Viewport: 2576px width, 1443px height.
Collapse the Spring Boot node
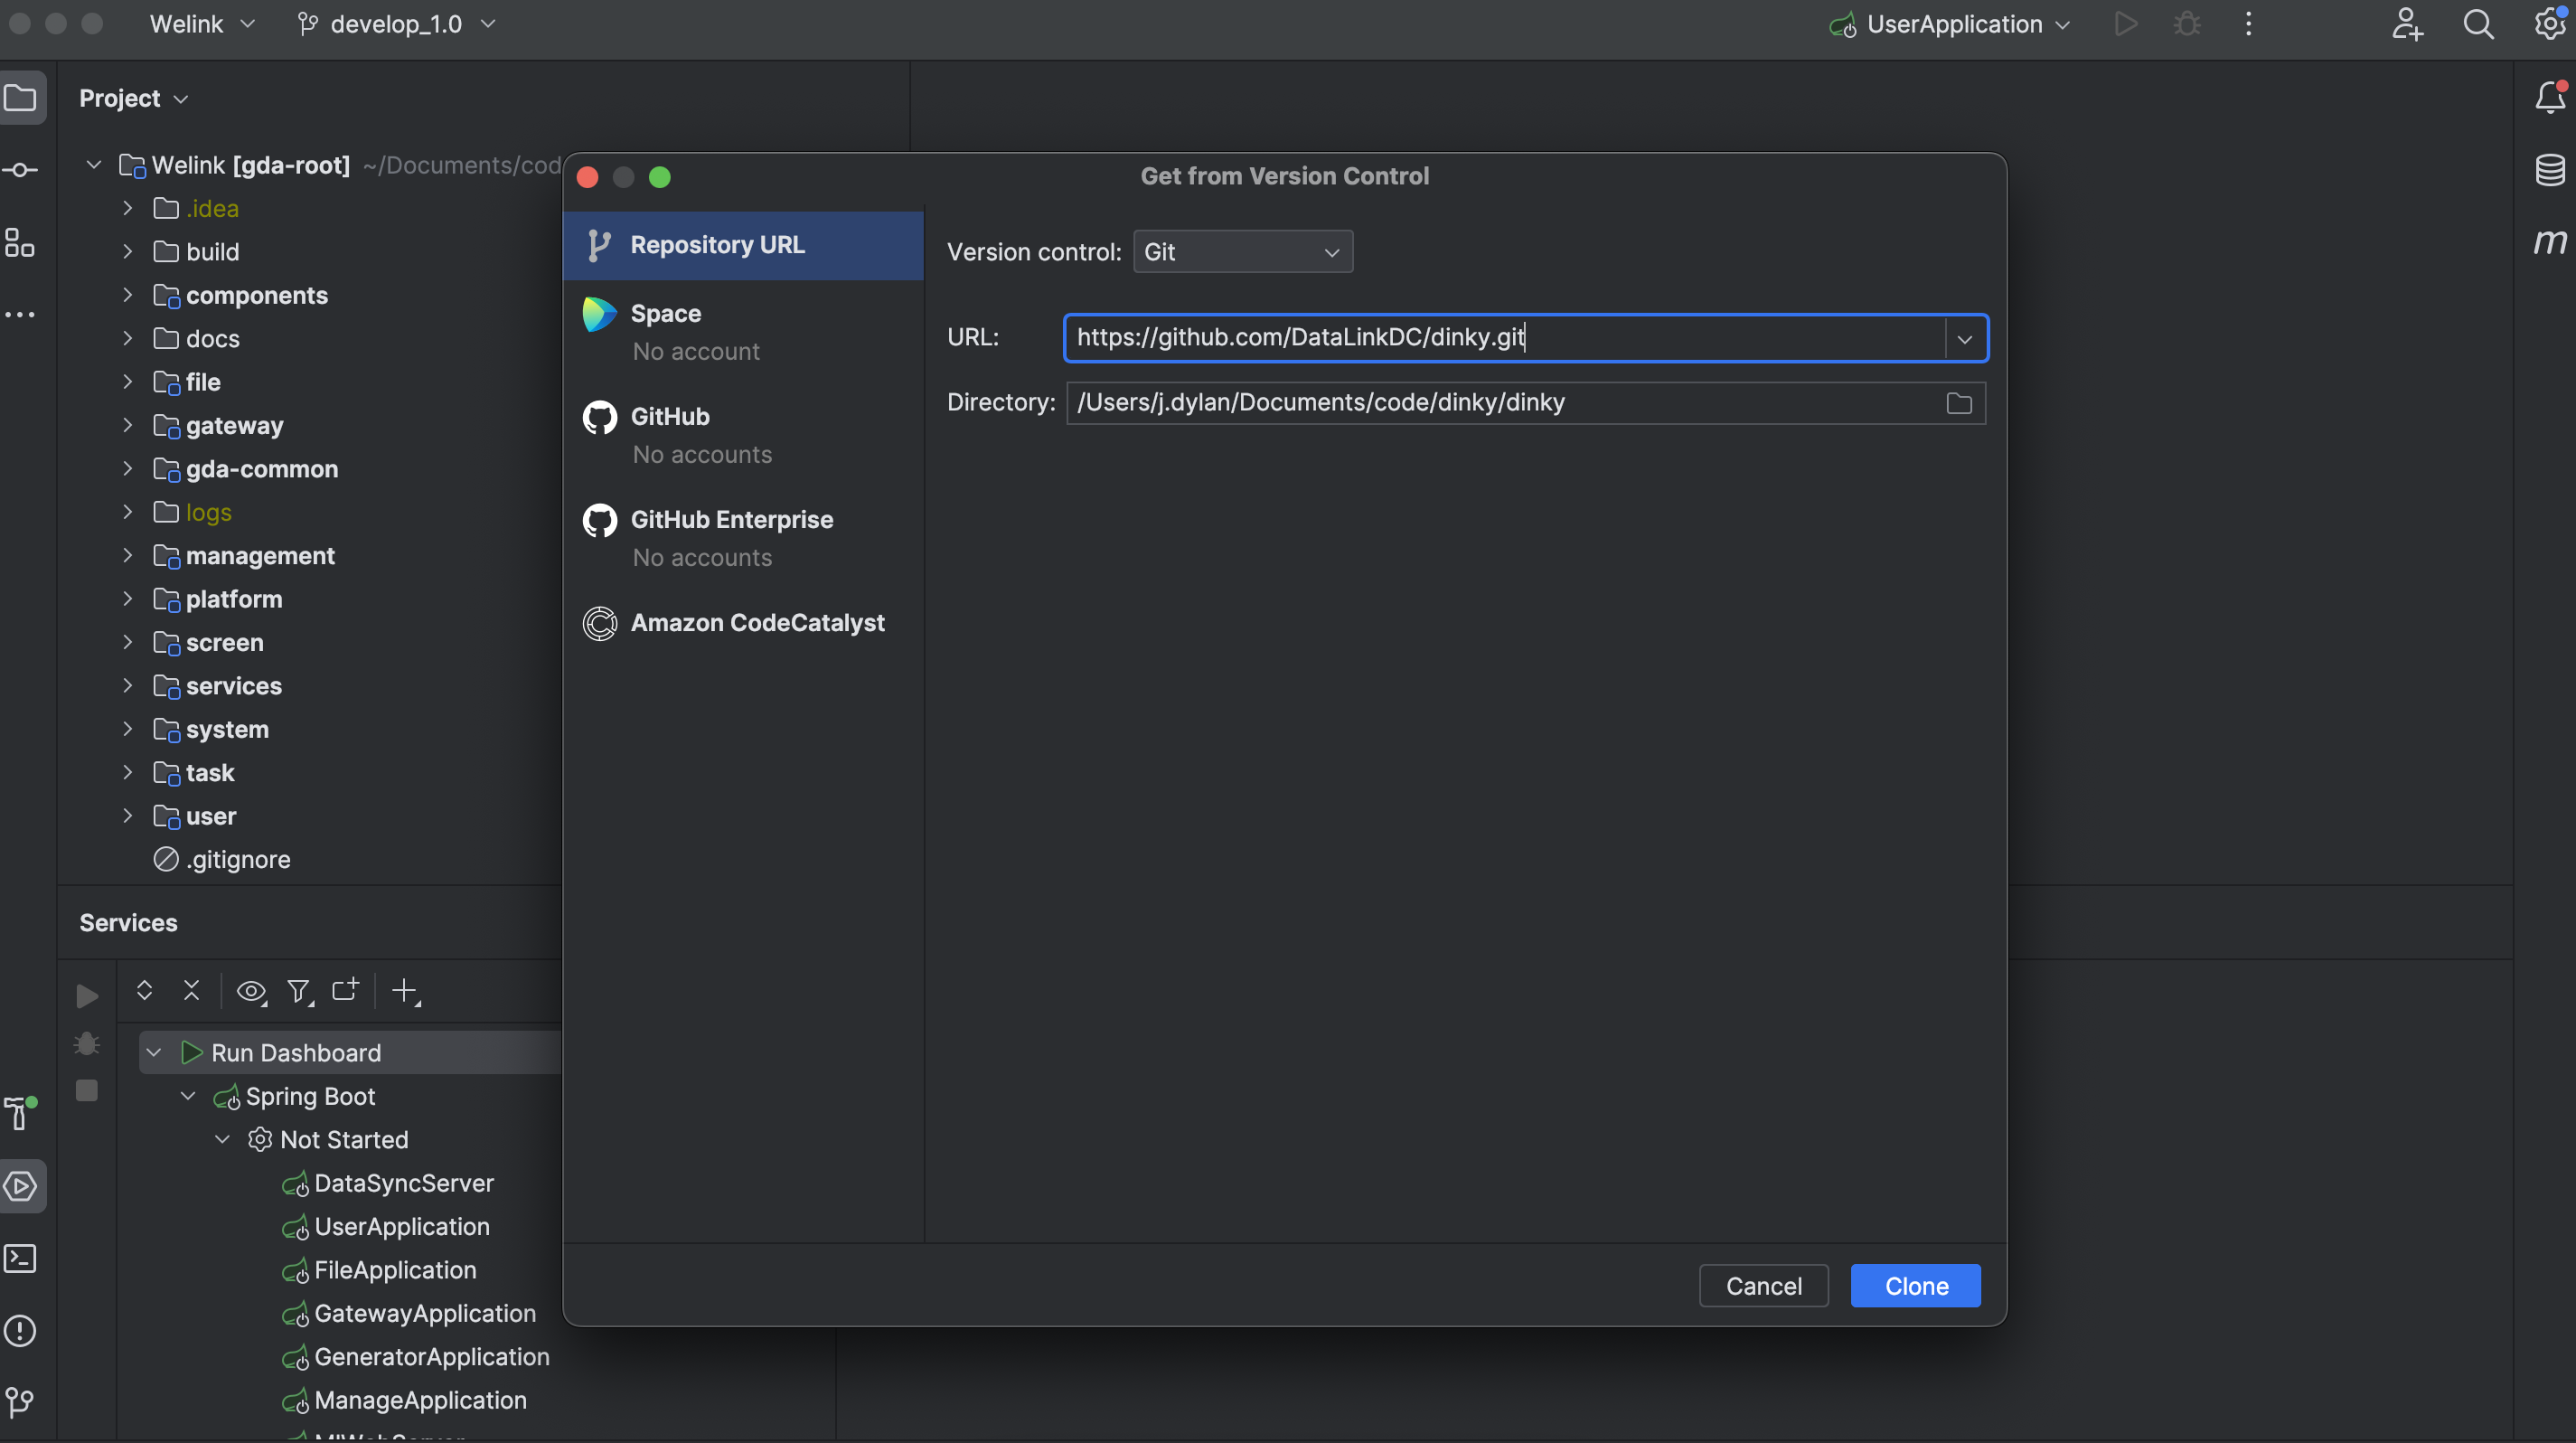click(x=188, y=1096)
